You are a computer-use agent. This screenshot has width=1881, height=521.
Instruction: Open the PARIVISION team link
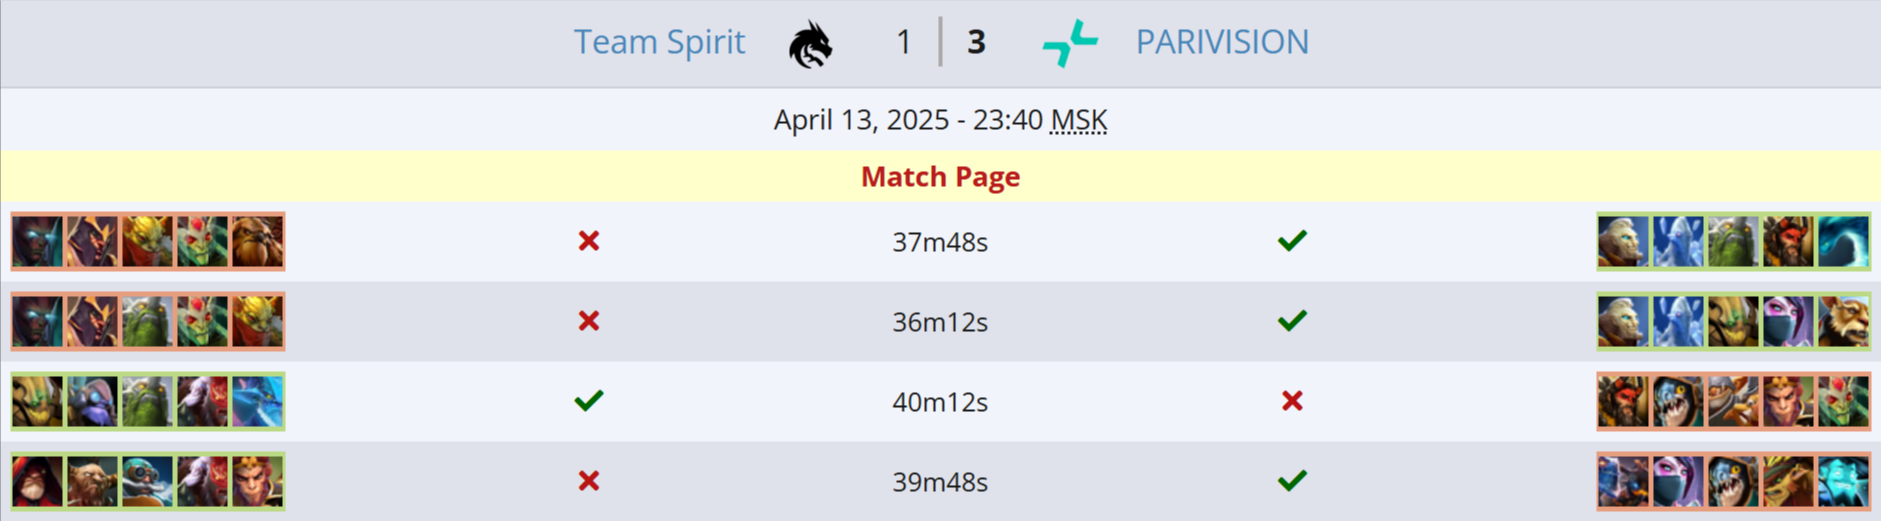pos(1221,42)
